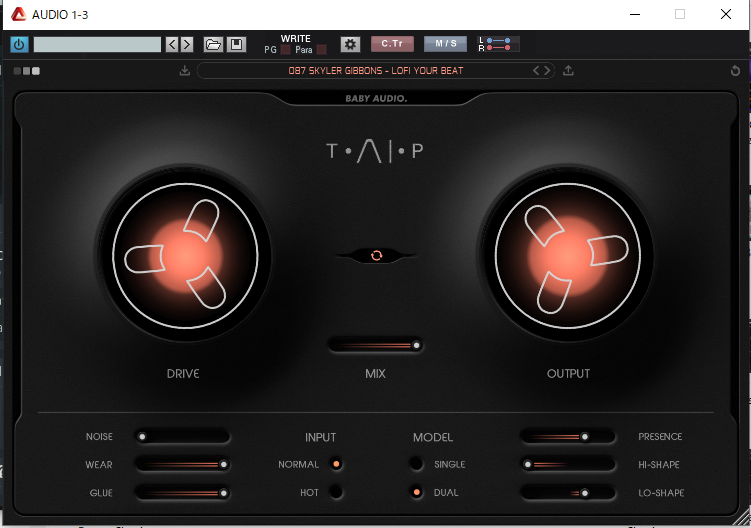Open plugin settings gear icon

point(350,45)
